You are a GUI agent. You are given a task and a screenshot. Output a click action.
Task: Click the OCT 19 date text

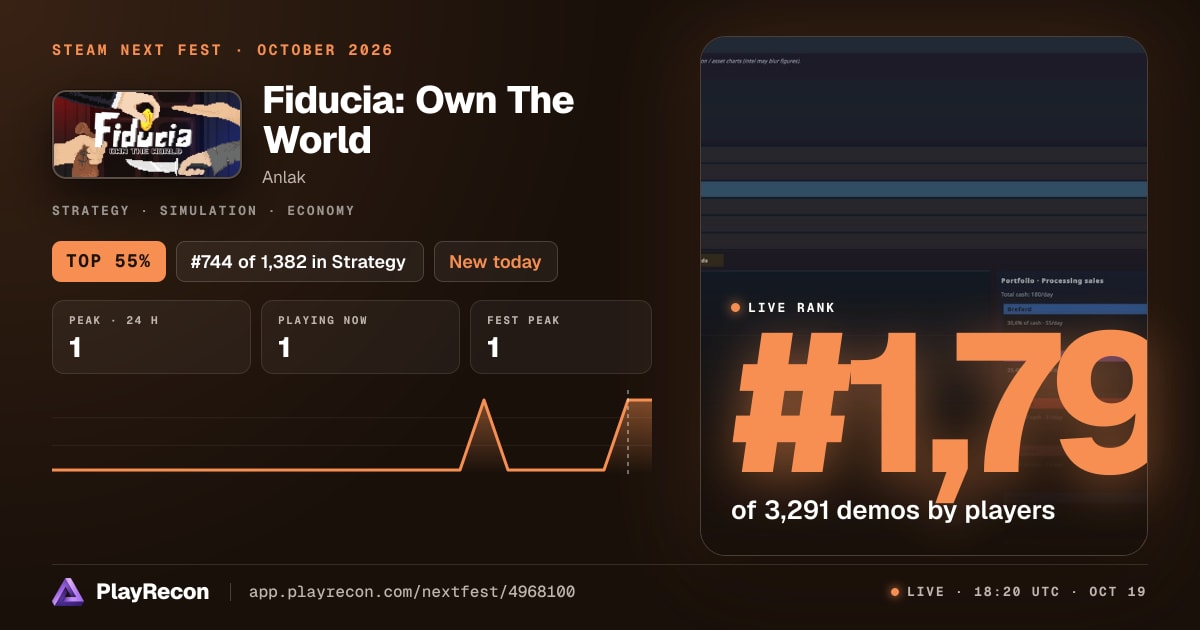[1117, 592]
